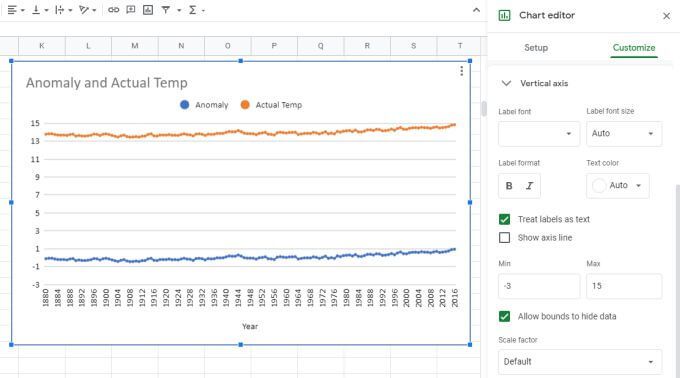Viewport: 680px width, 378px height.
Task: Click the blue Anomaly data line
Action: (250, 257)
